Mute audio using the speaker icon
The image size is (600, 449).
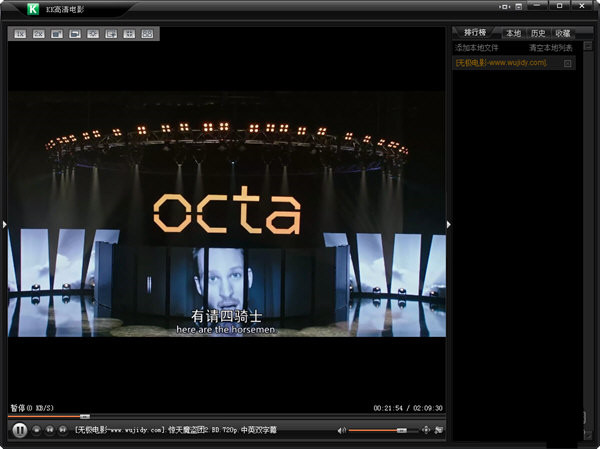point(341,430)
